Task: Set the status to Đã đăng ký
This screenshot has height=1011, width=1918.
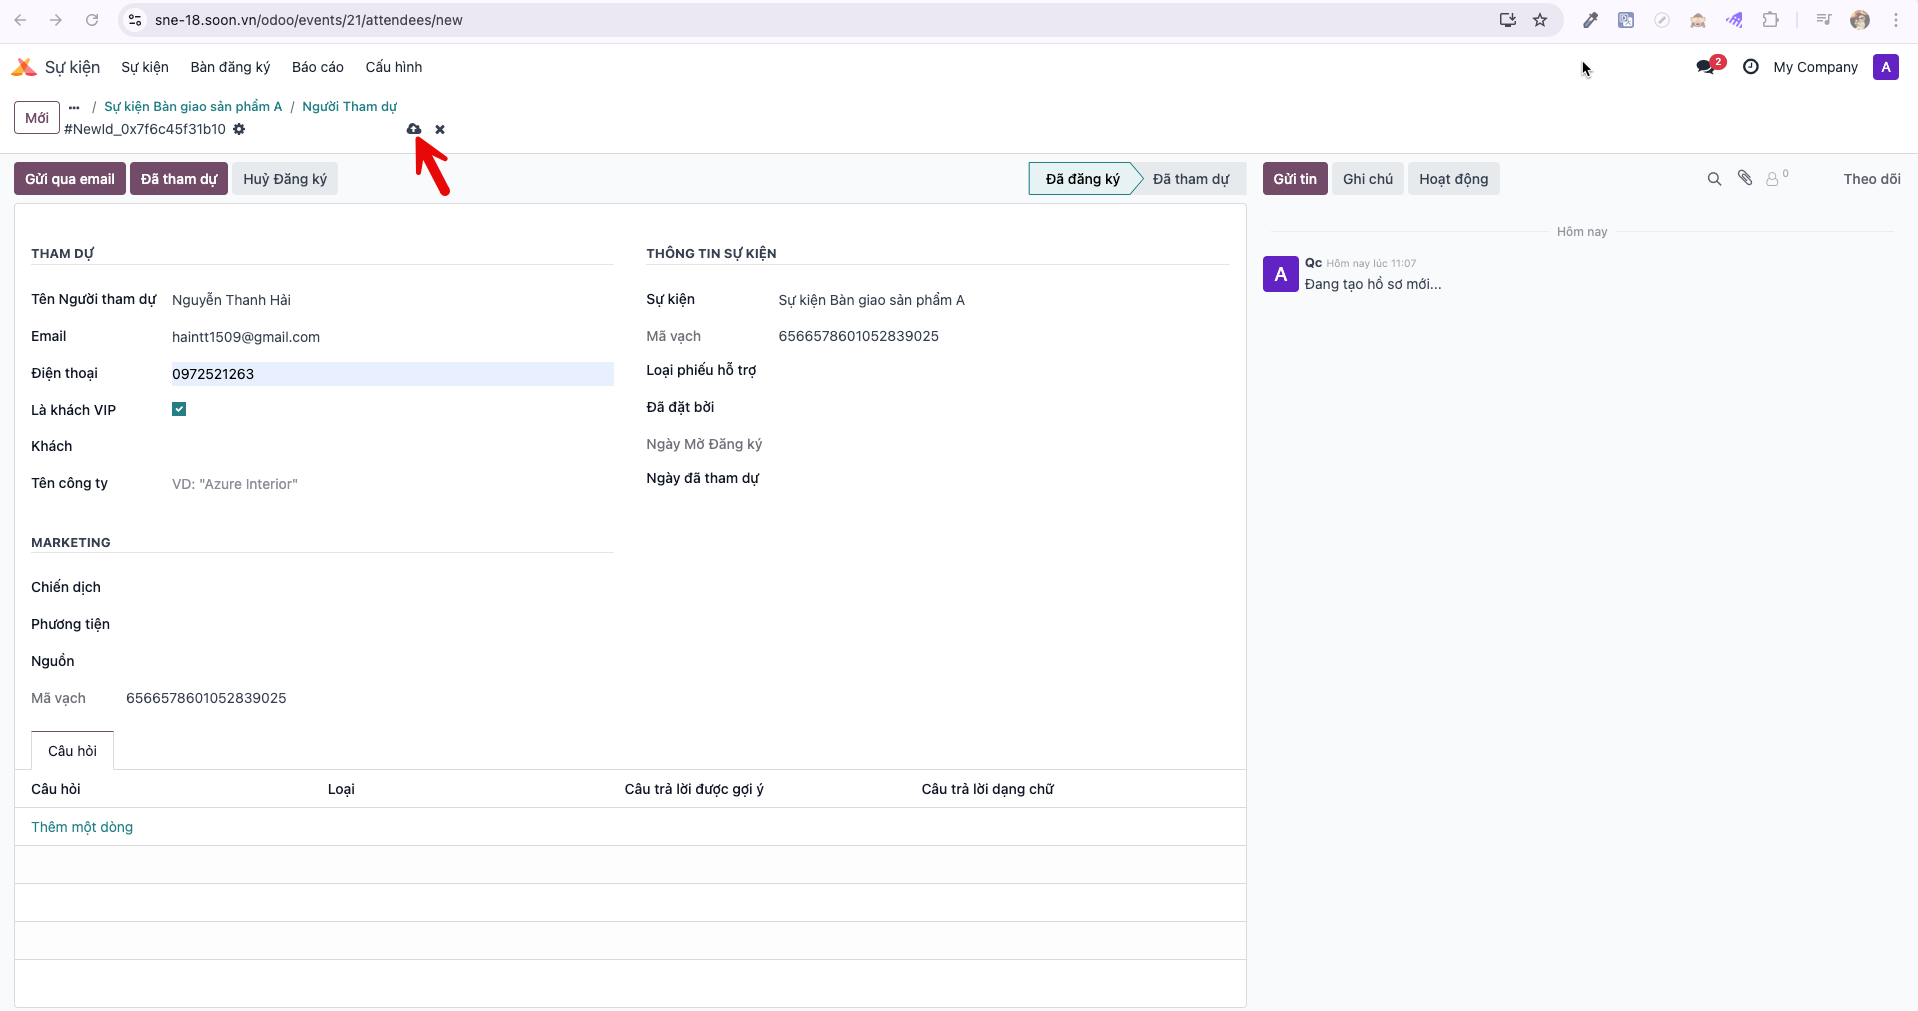Action: pyautogui.click(x=1083, y=179)
